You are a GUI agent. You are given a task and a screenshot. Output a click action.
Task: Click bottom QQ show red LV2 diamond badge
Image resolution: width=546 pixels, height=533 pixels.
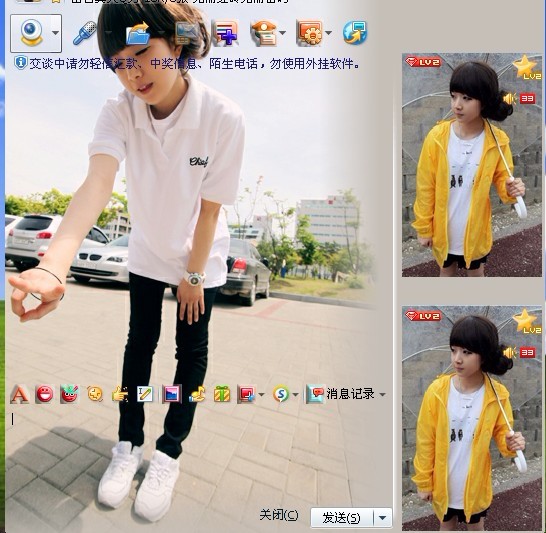423,316
